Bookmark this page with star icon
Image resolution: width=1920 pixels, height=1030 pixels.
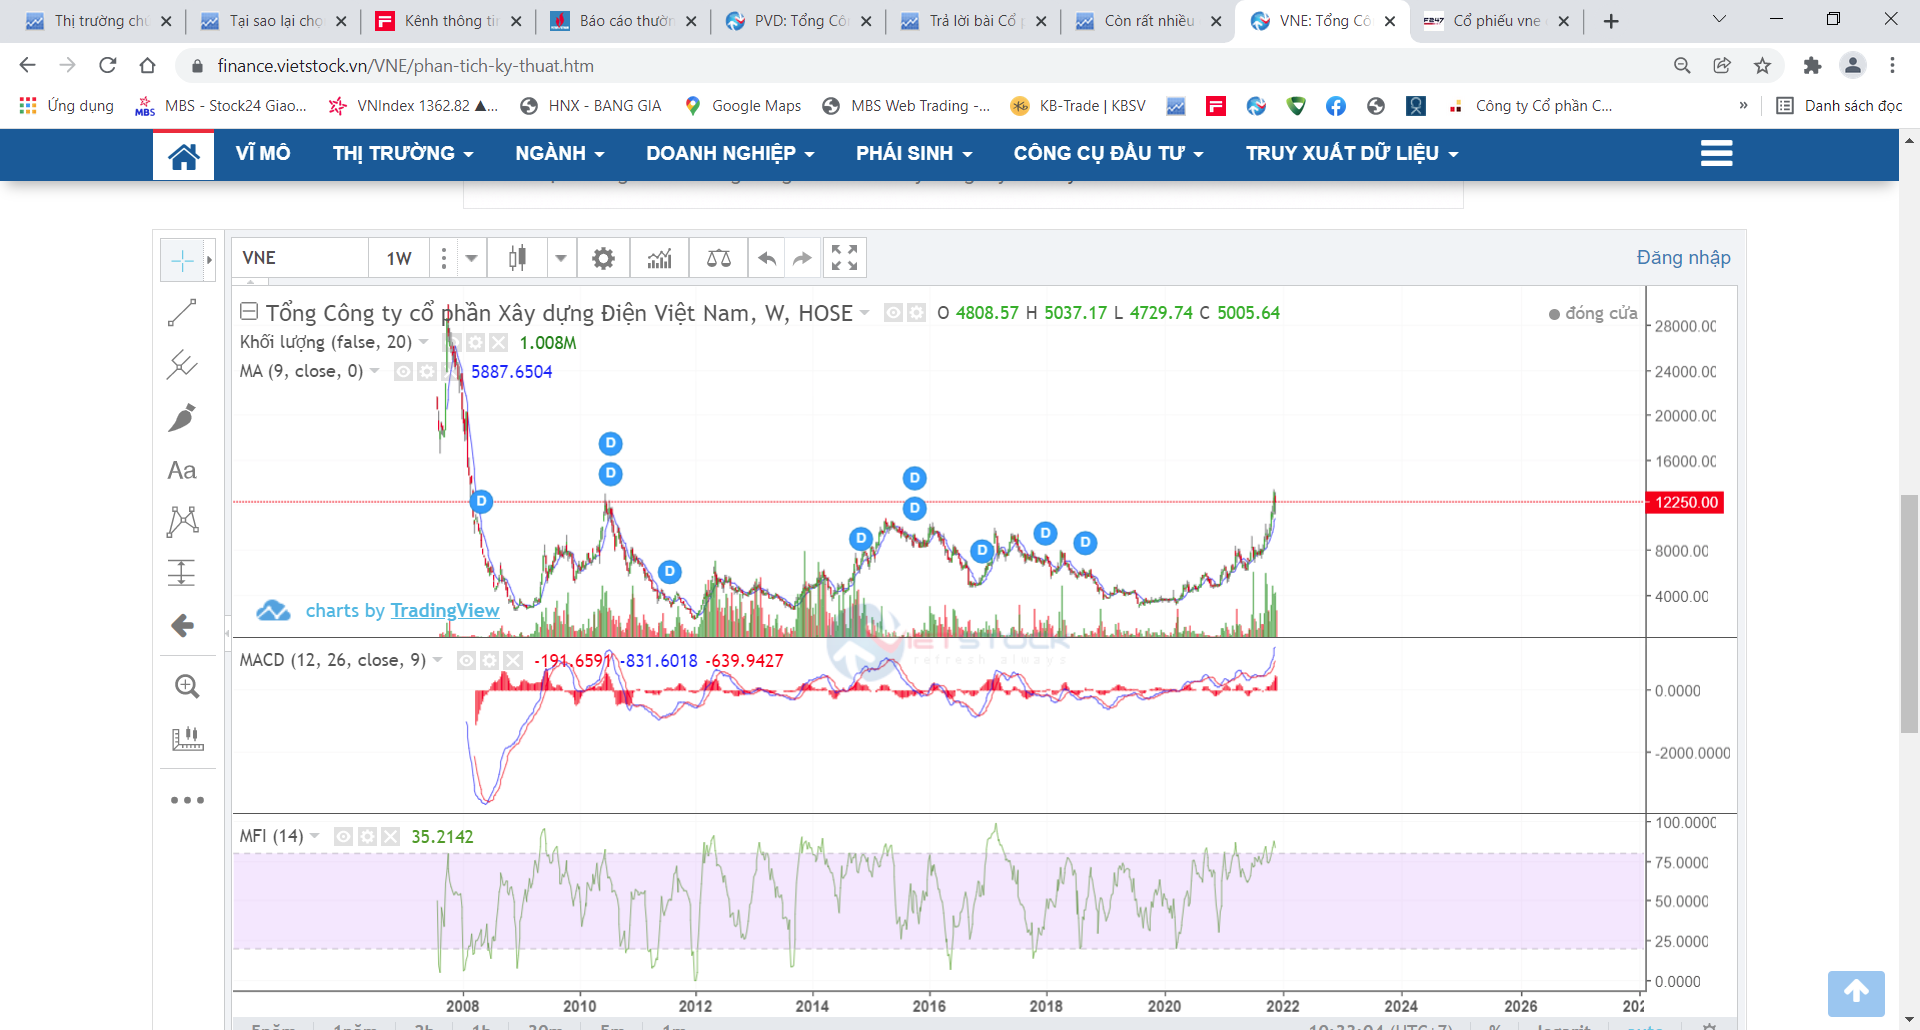[x=1762, y=66]
